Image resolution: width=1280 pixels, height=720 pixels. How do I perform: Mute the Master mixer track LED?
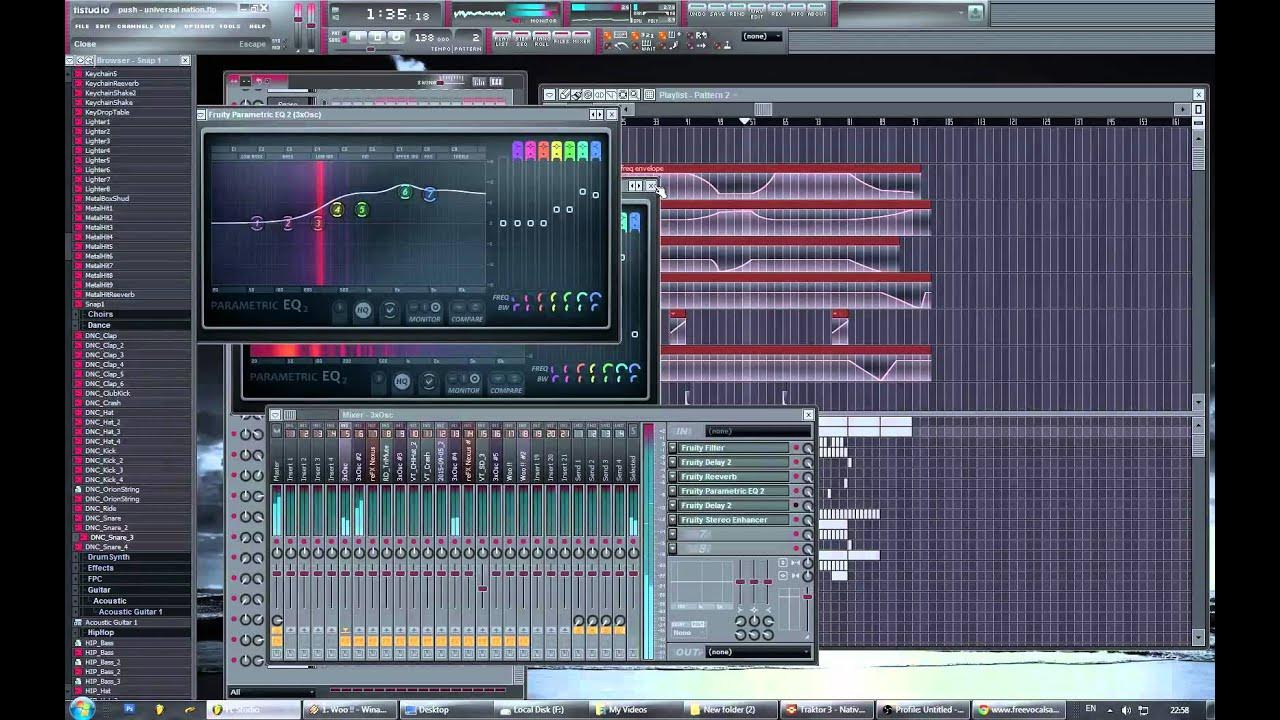coord(276,541)
